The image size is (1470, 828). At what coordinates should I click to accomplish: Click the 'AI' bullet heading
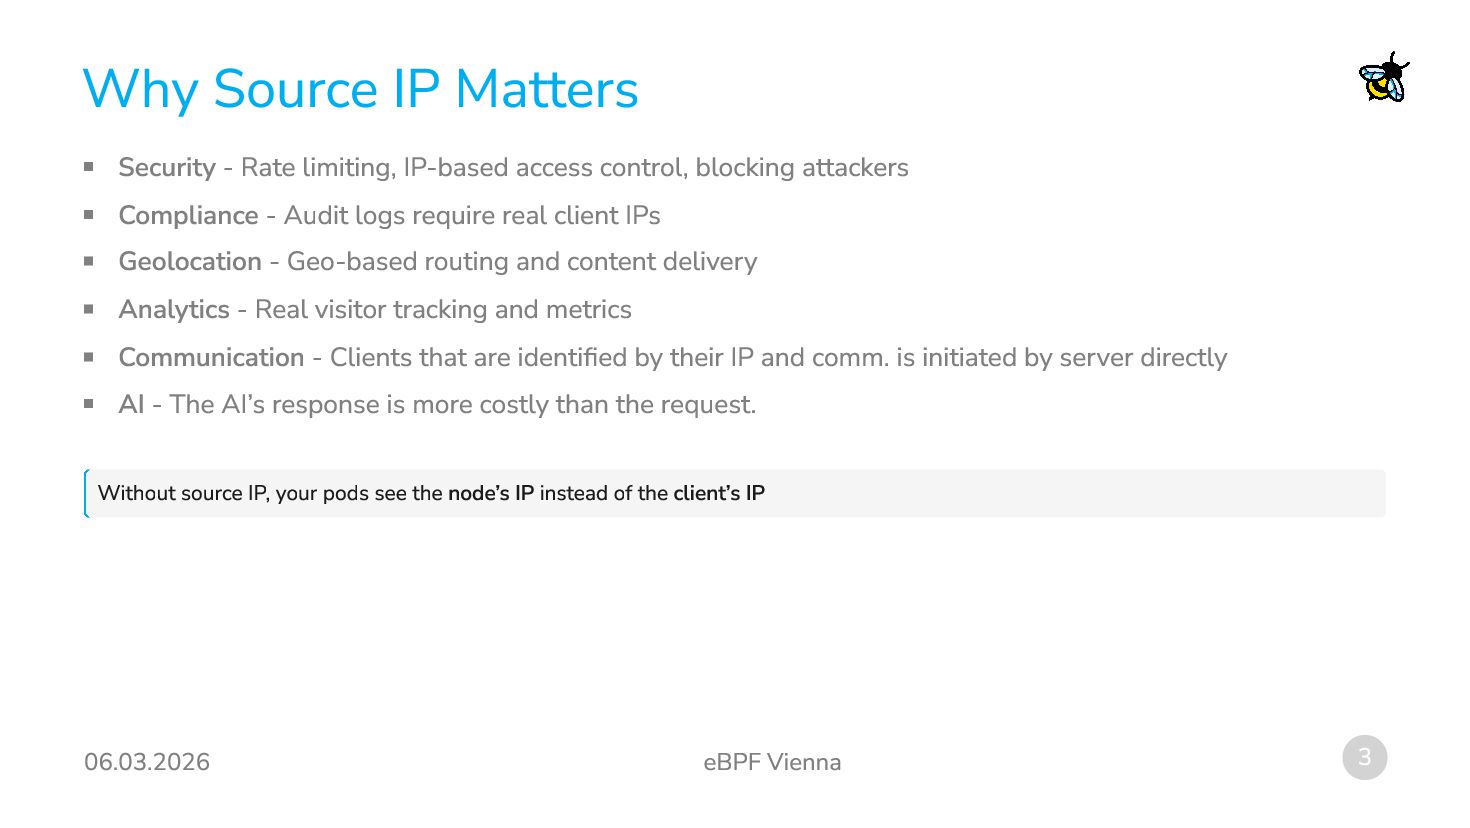[x=131, y=404]
